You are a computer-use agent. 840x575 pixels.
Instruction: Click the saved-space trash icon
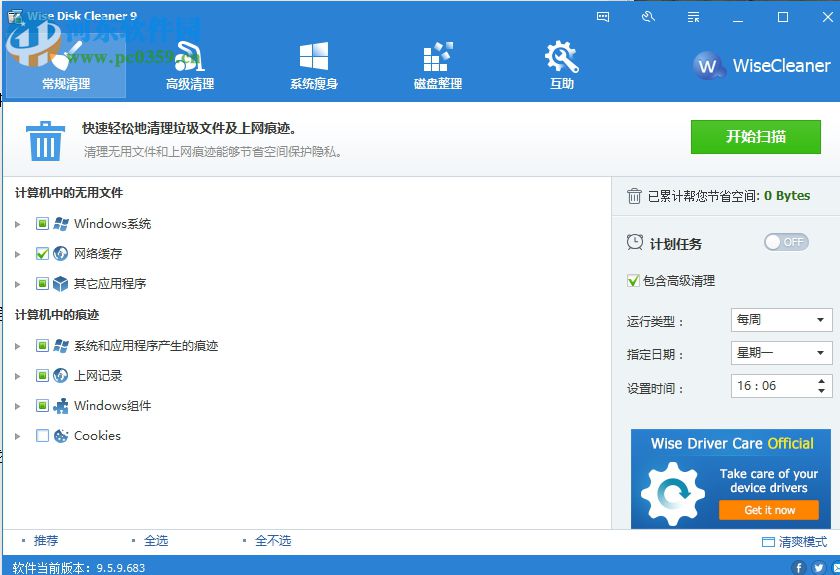(634, 196)
